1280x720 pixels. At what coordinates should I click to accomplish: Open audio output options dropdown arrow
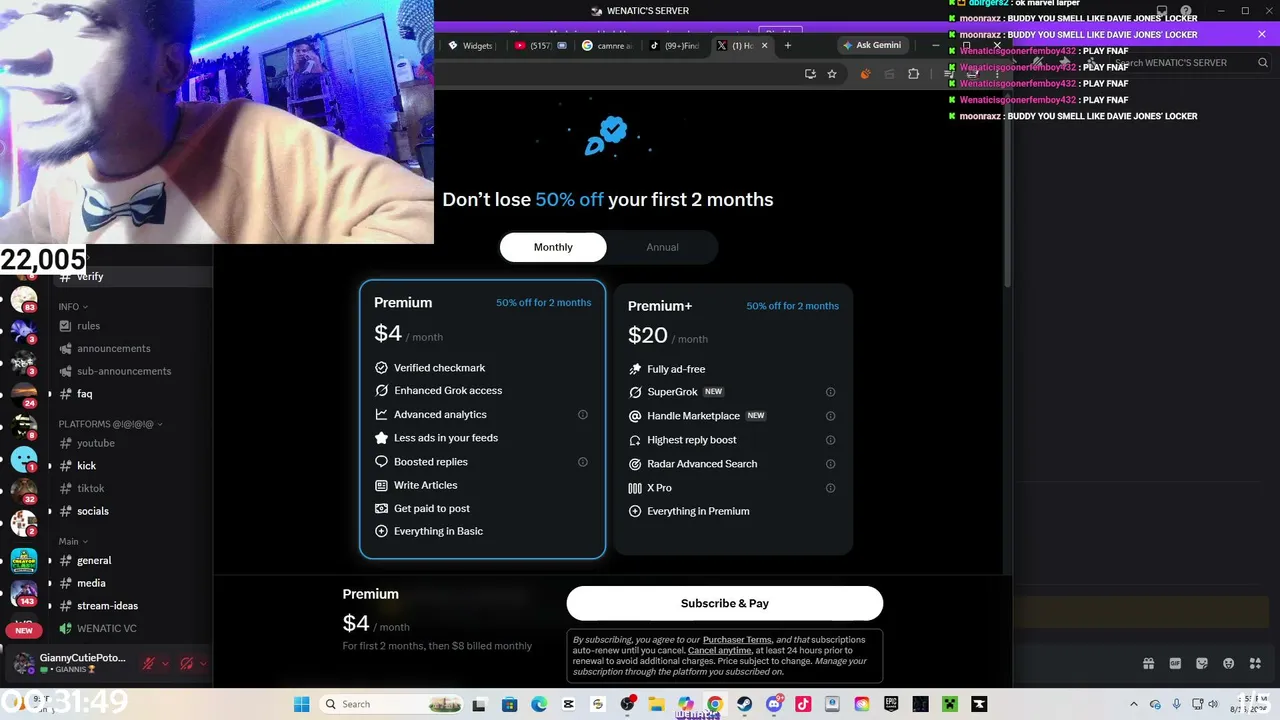(203, 663)
